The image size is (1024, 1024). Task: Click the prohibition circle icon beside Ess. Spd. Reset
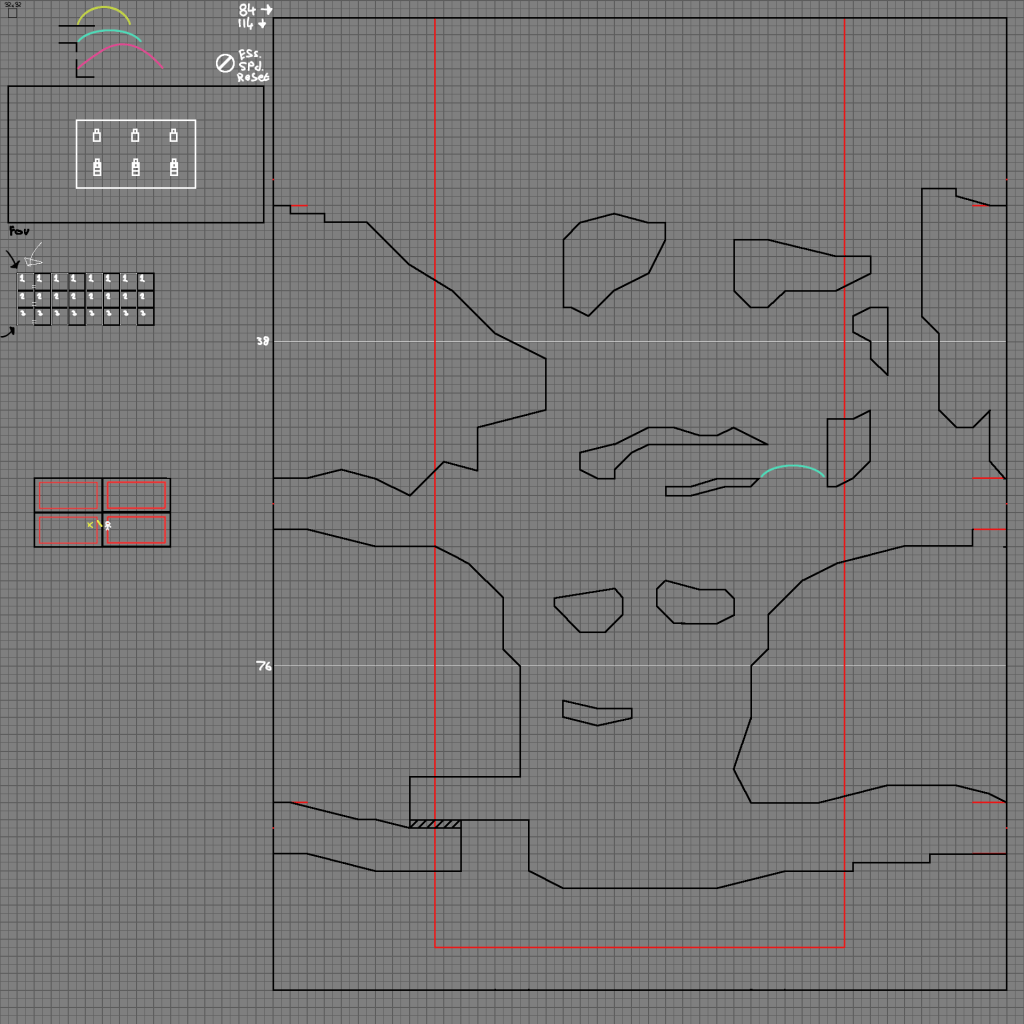click(x=225, y=63)
